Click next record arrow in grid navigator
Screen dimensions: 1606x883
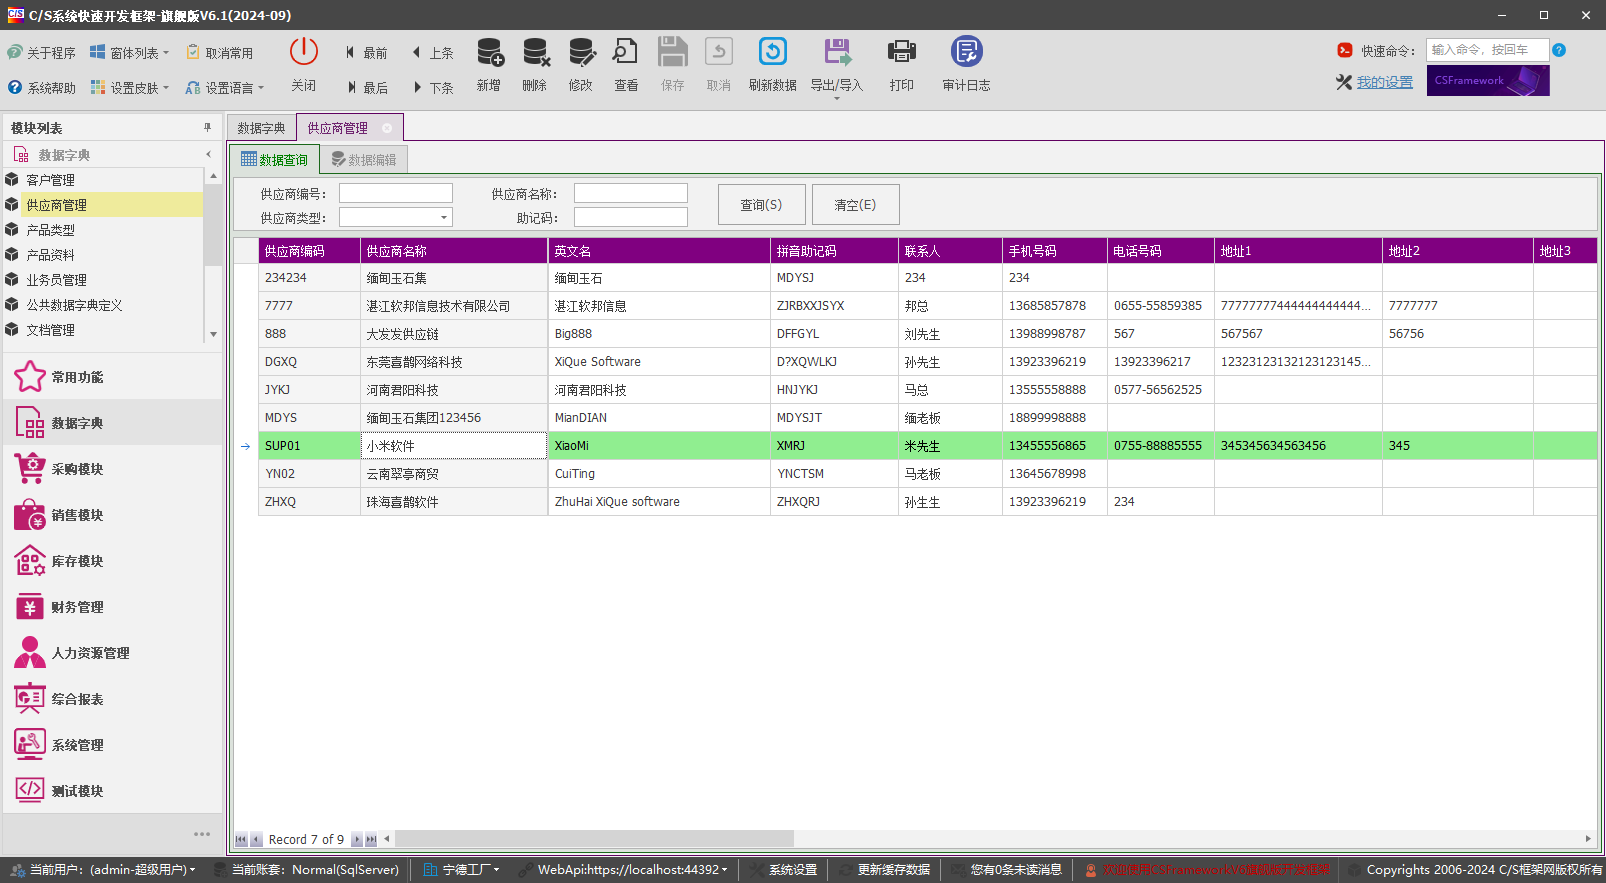point(357,840)
